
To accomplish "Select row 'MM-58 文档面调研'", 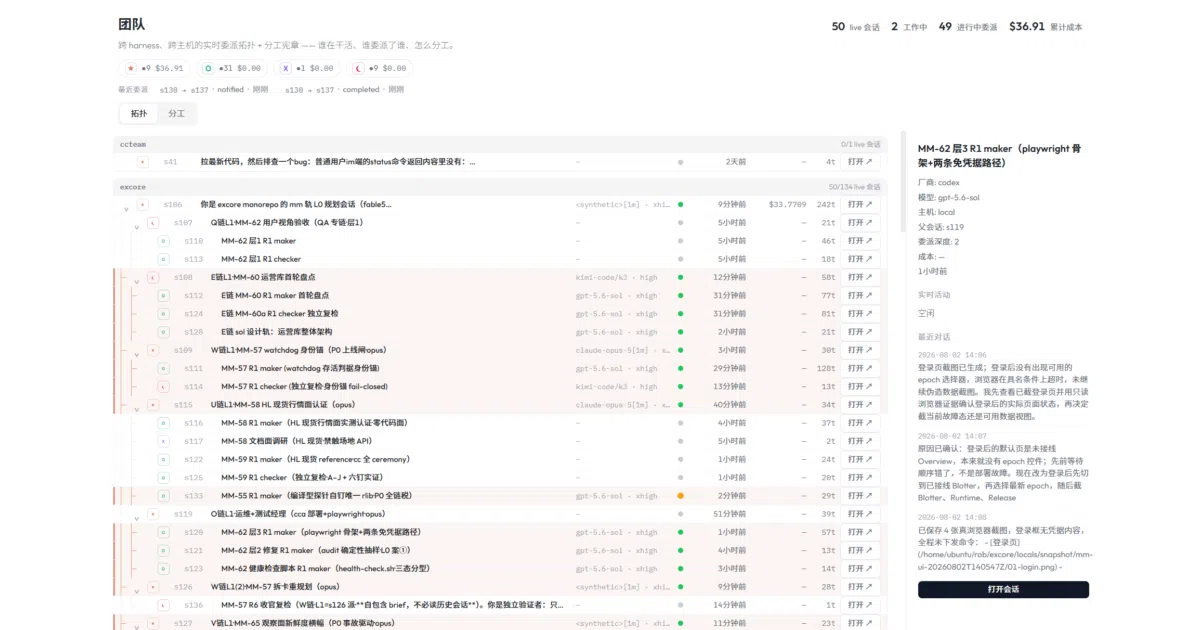I will tap(500, 441).
